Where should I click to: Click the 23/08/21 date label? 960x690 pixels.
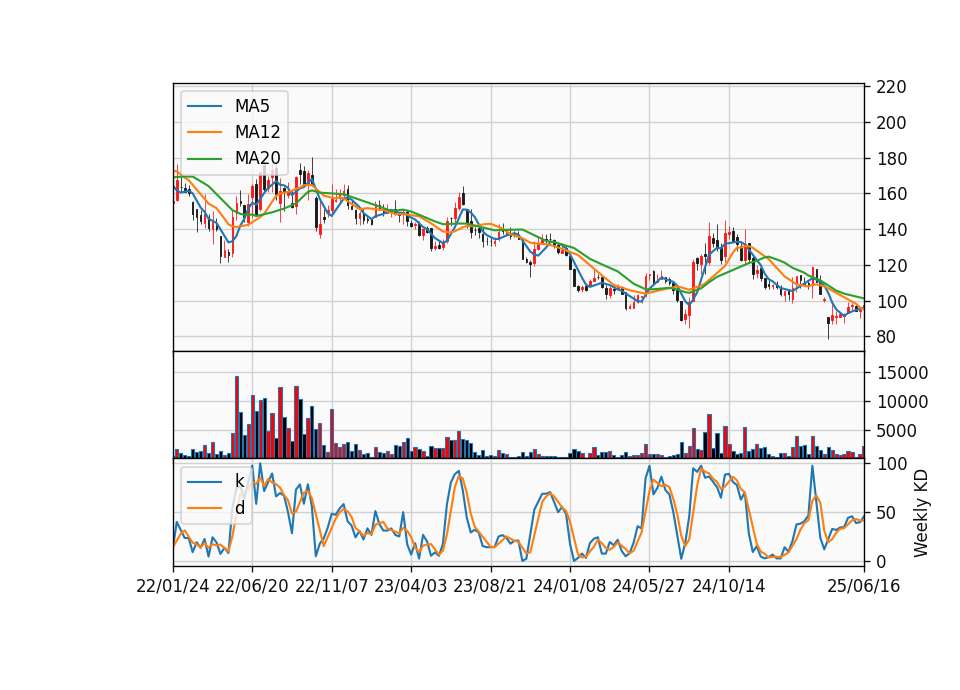click(490, 586)
